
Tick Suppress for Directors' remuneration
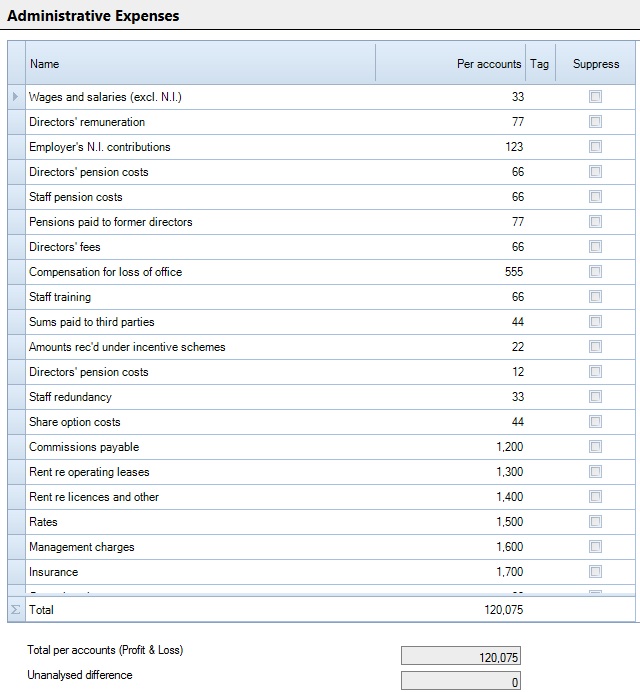595,121
